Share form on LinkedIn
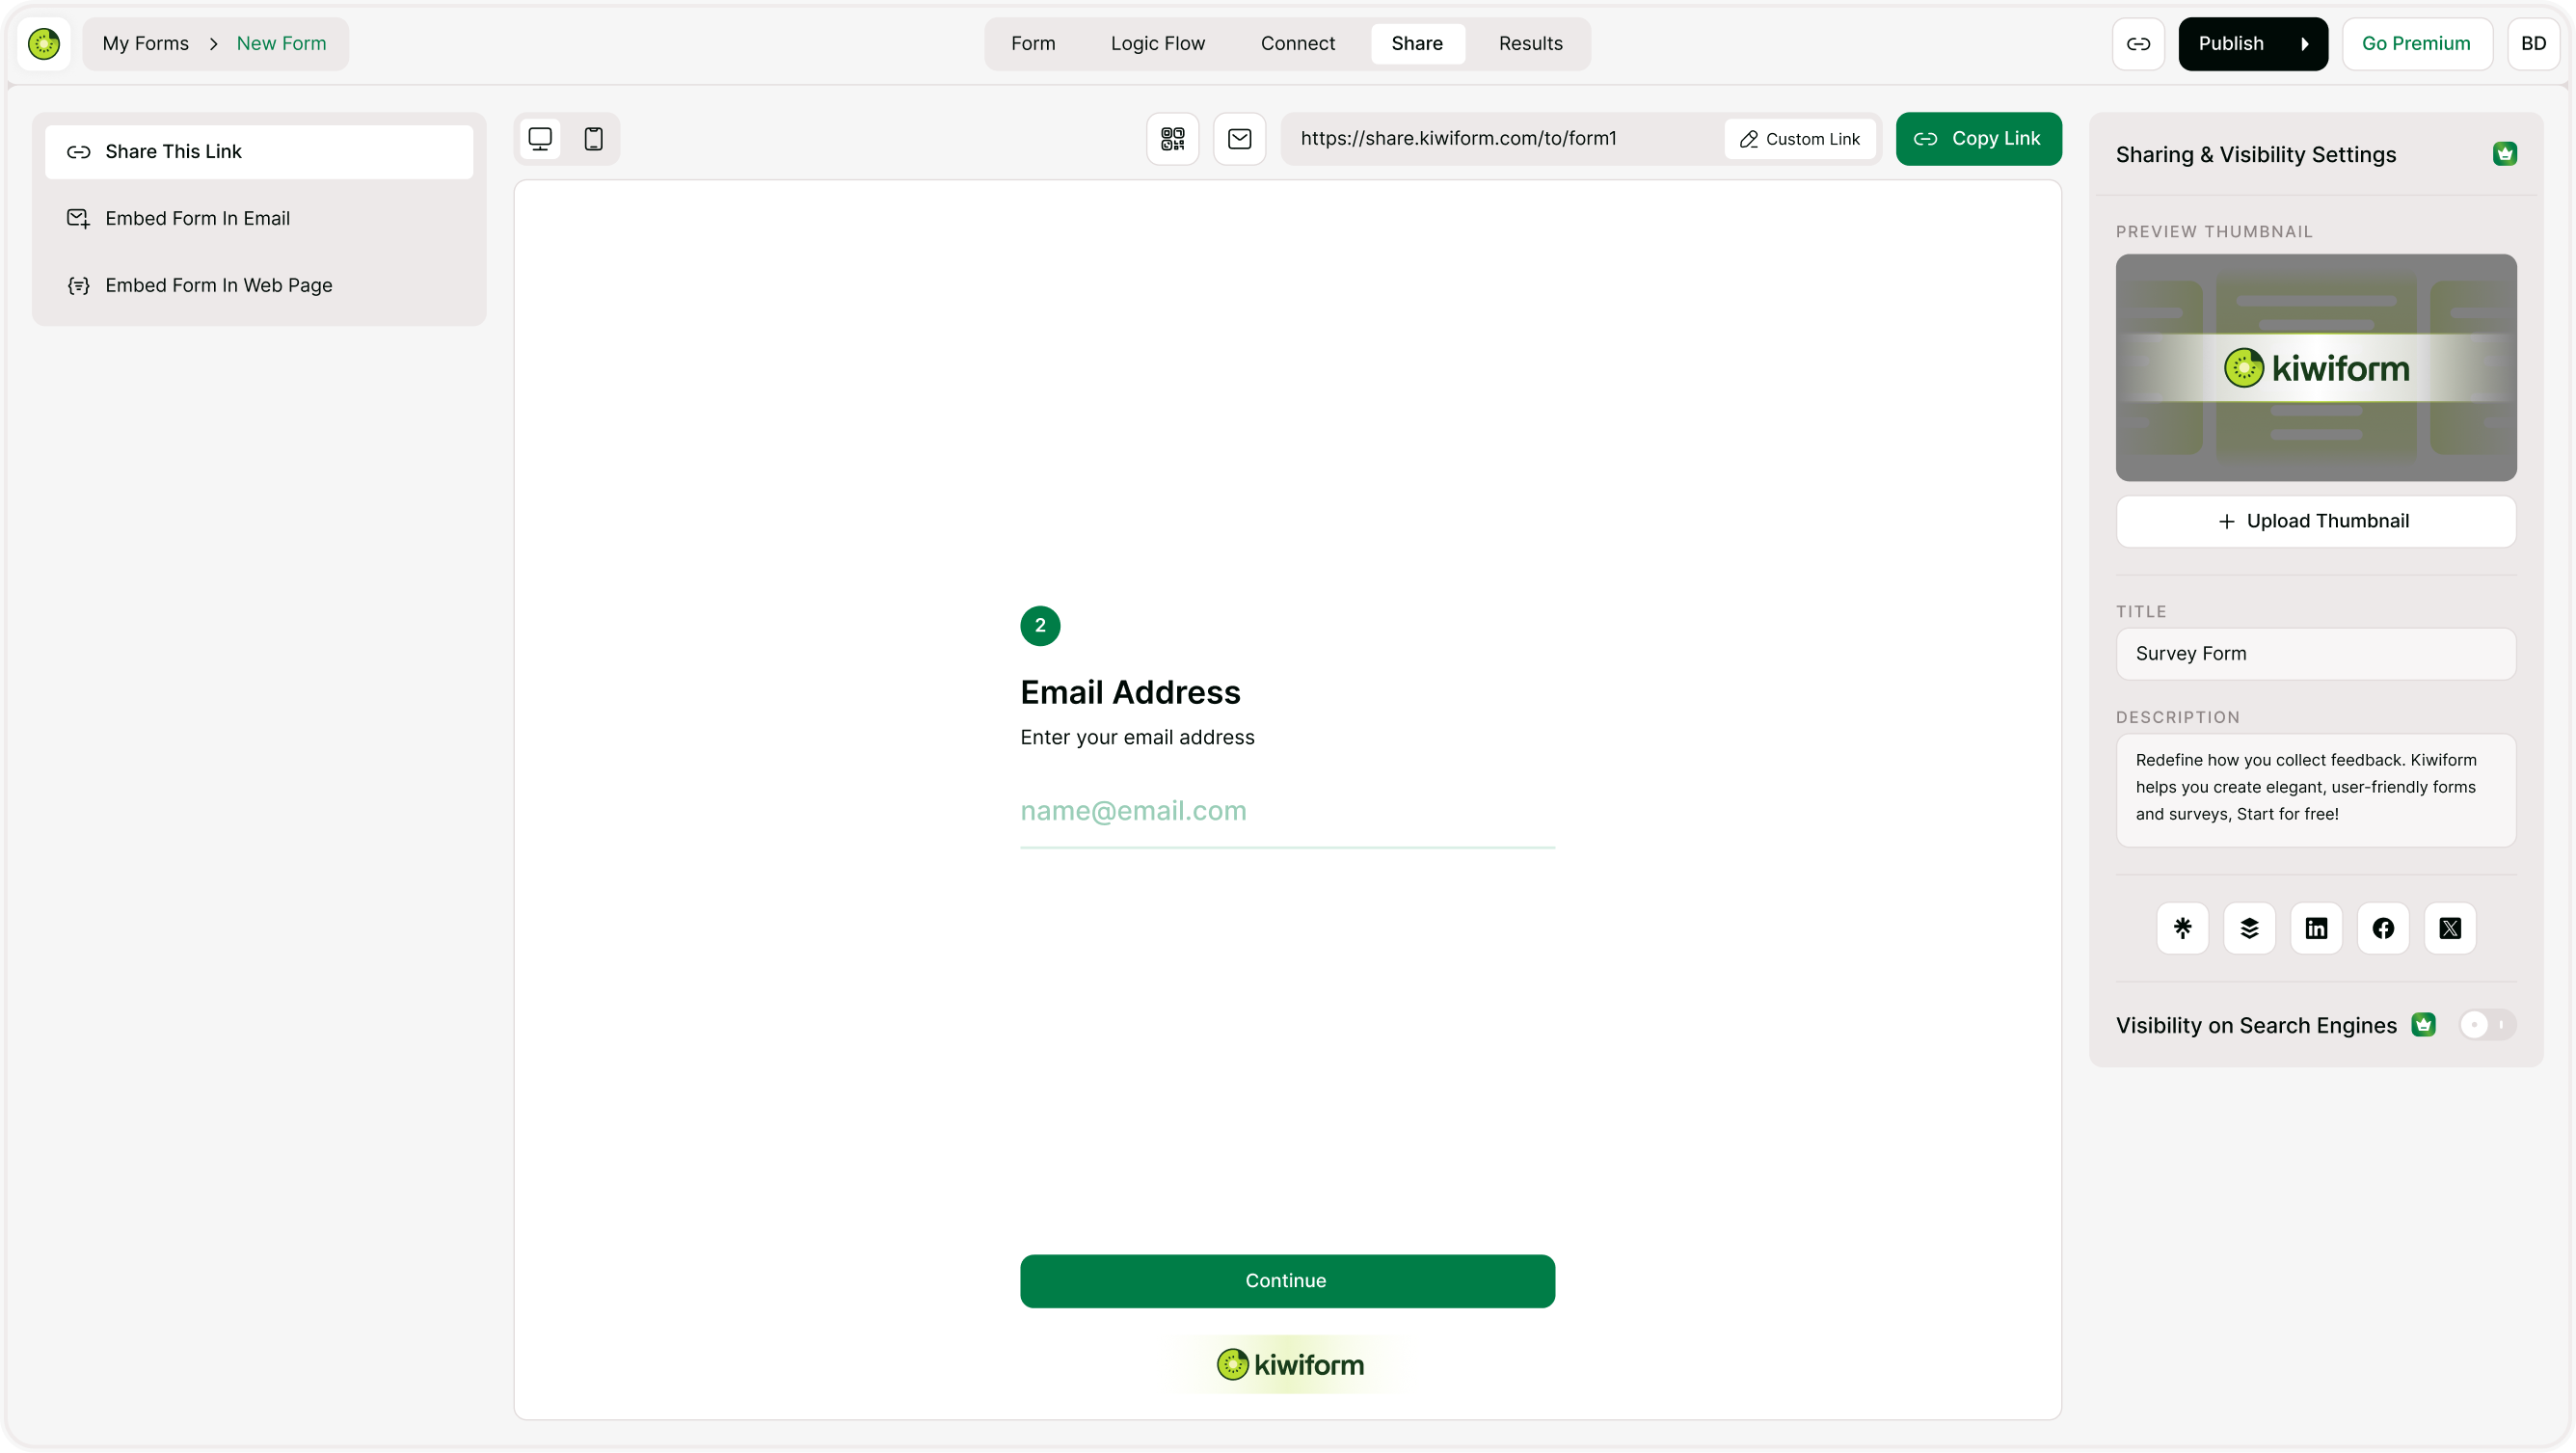This screenshot has height=1453, width=2576. click(2316, 928)
